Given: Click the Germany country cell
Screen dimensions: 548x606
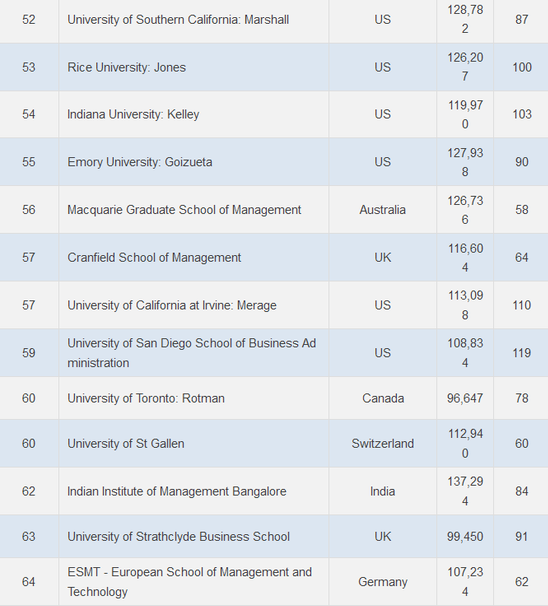Looking at the screenshot, I should (383, 582).
